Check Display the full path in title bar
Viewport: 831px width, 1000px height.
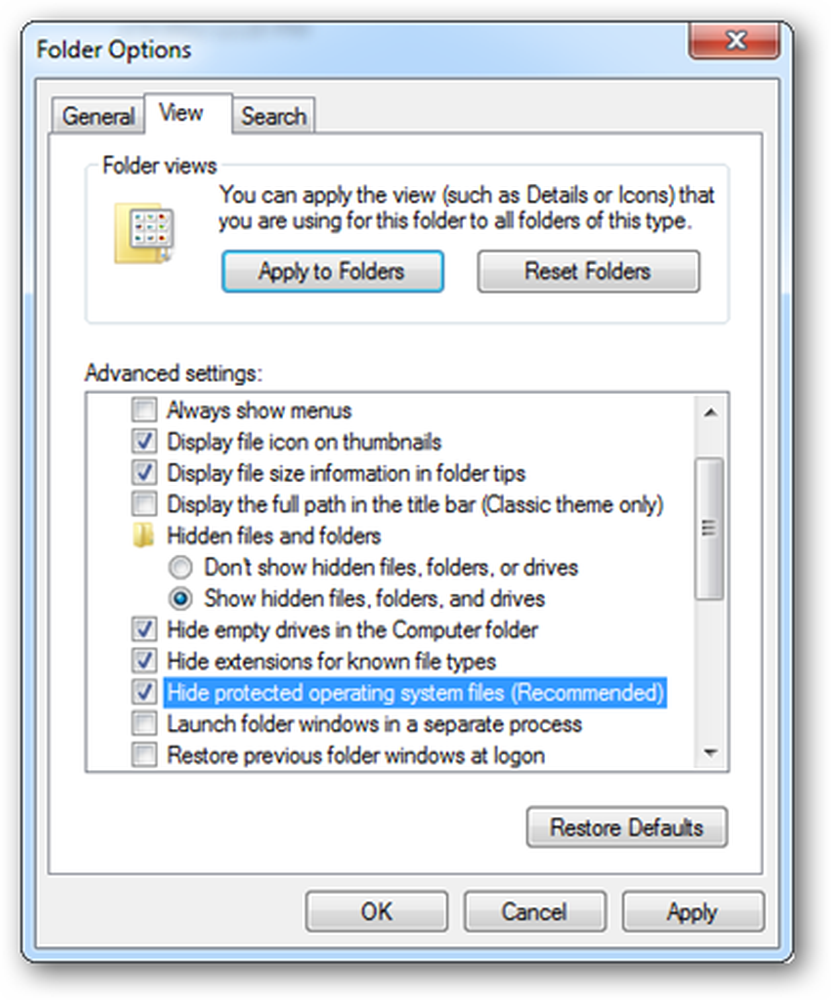point(144,504)
